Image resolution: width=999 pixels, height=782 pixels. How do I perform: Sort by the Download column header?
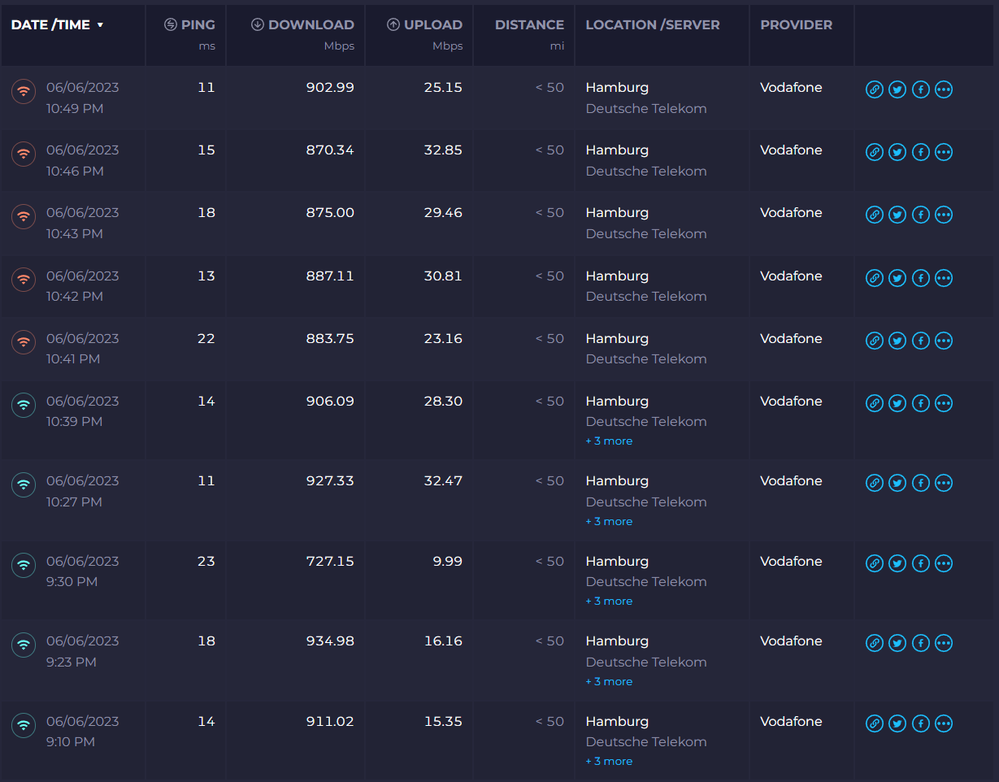coord(302,25)
